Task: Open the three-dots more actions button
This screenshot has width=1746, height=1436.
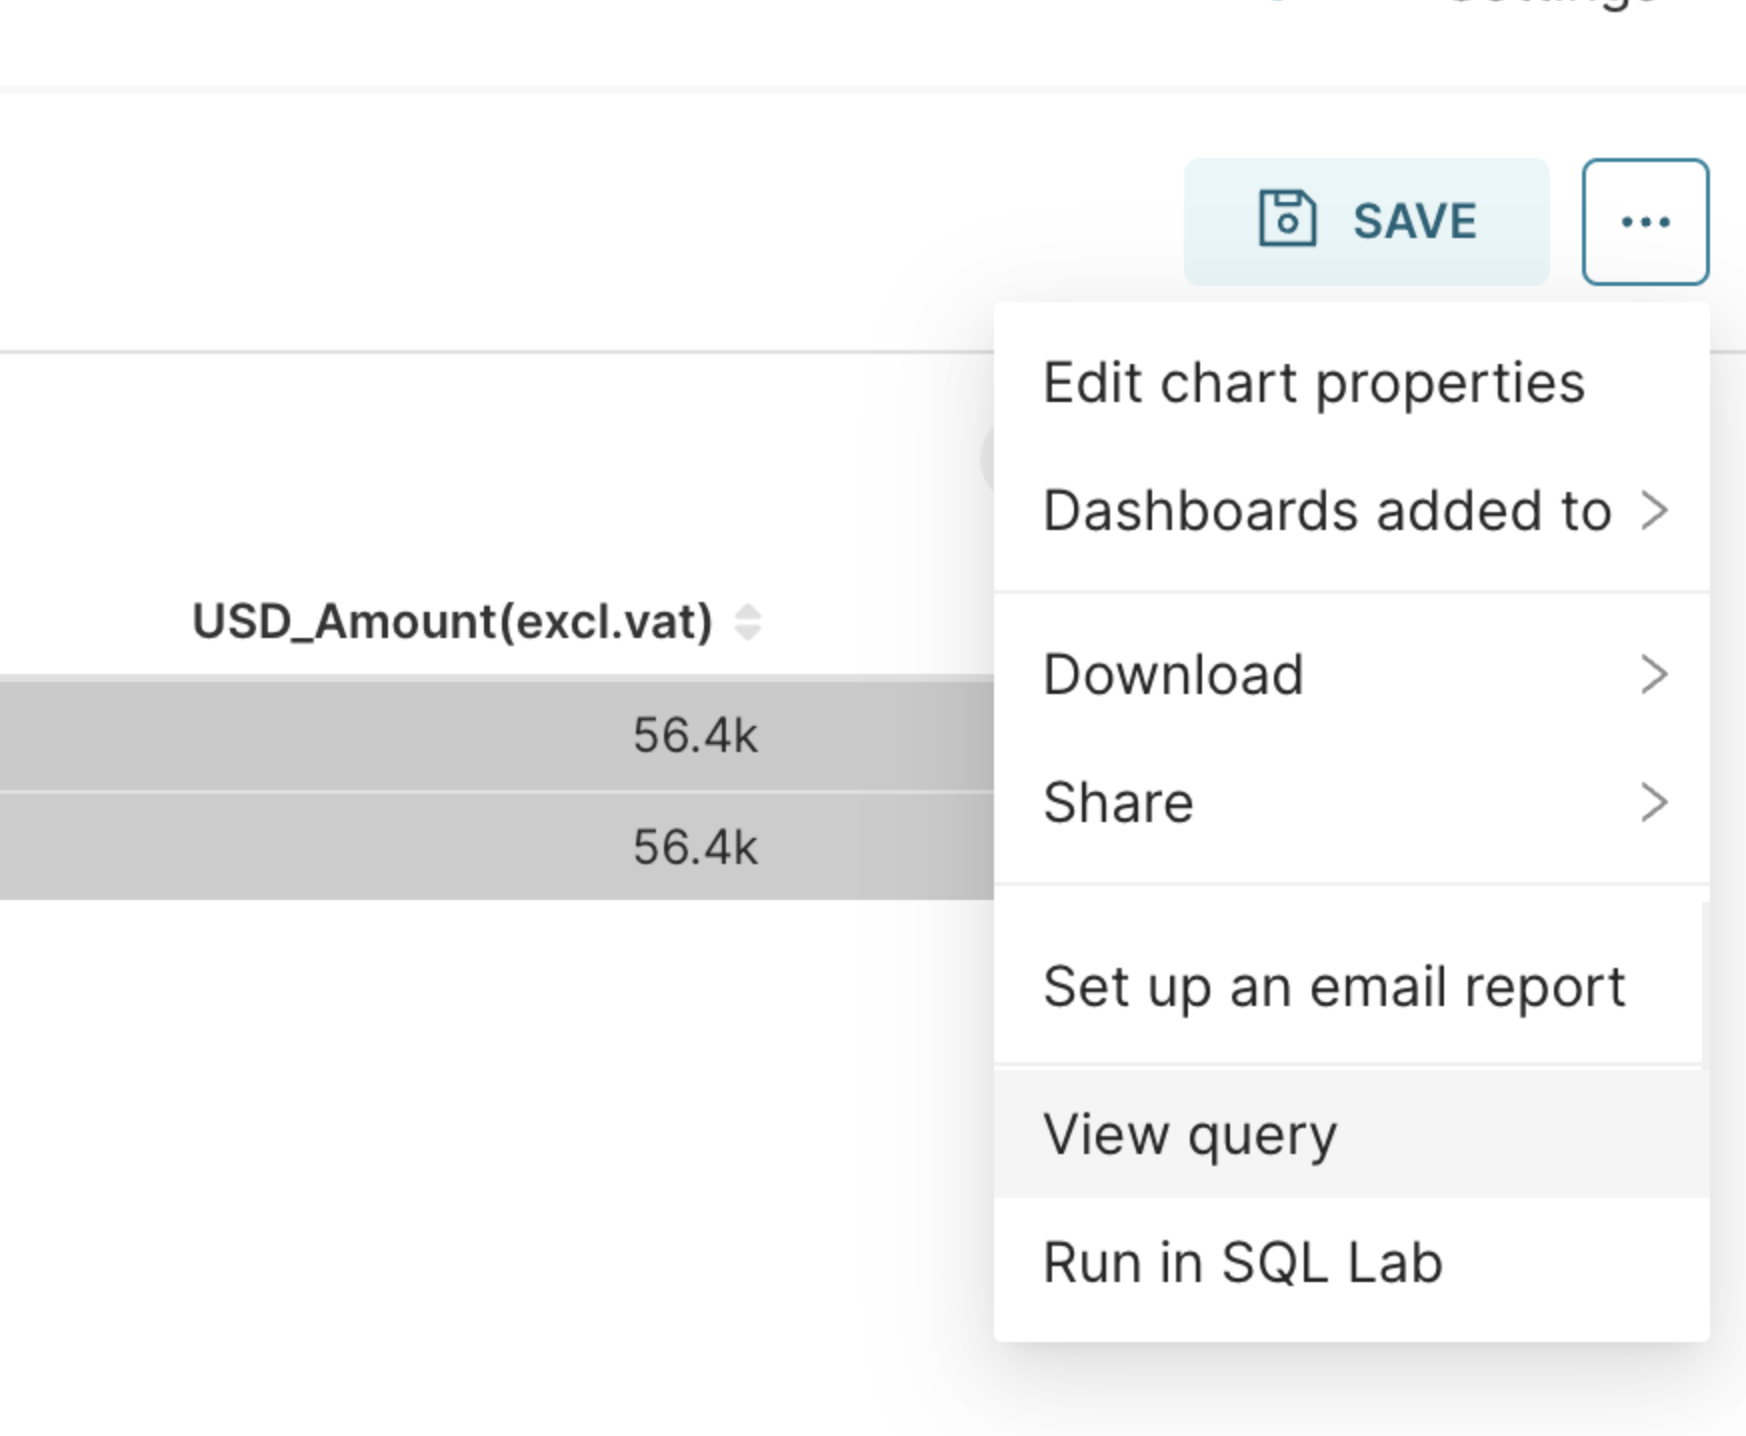Action: point(1645,222)
